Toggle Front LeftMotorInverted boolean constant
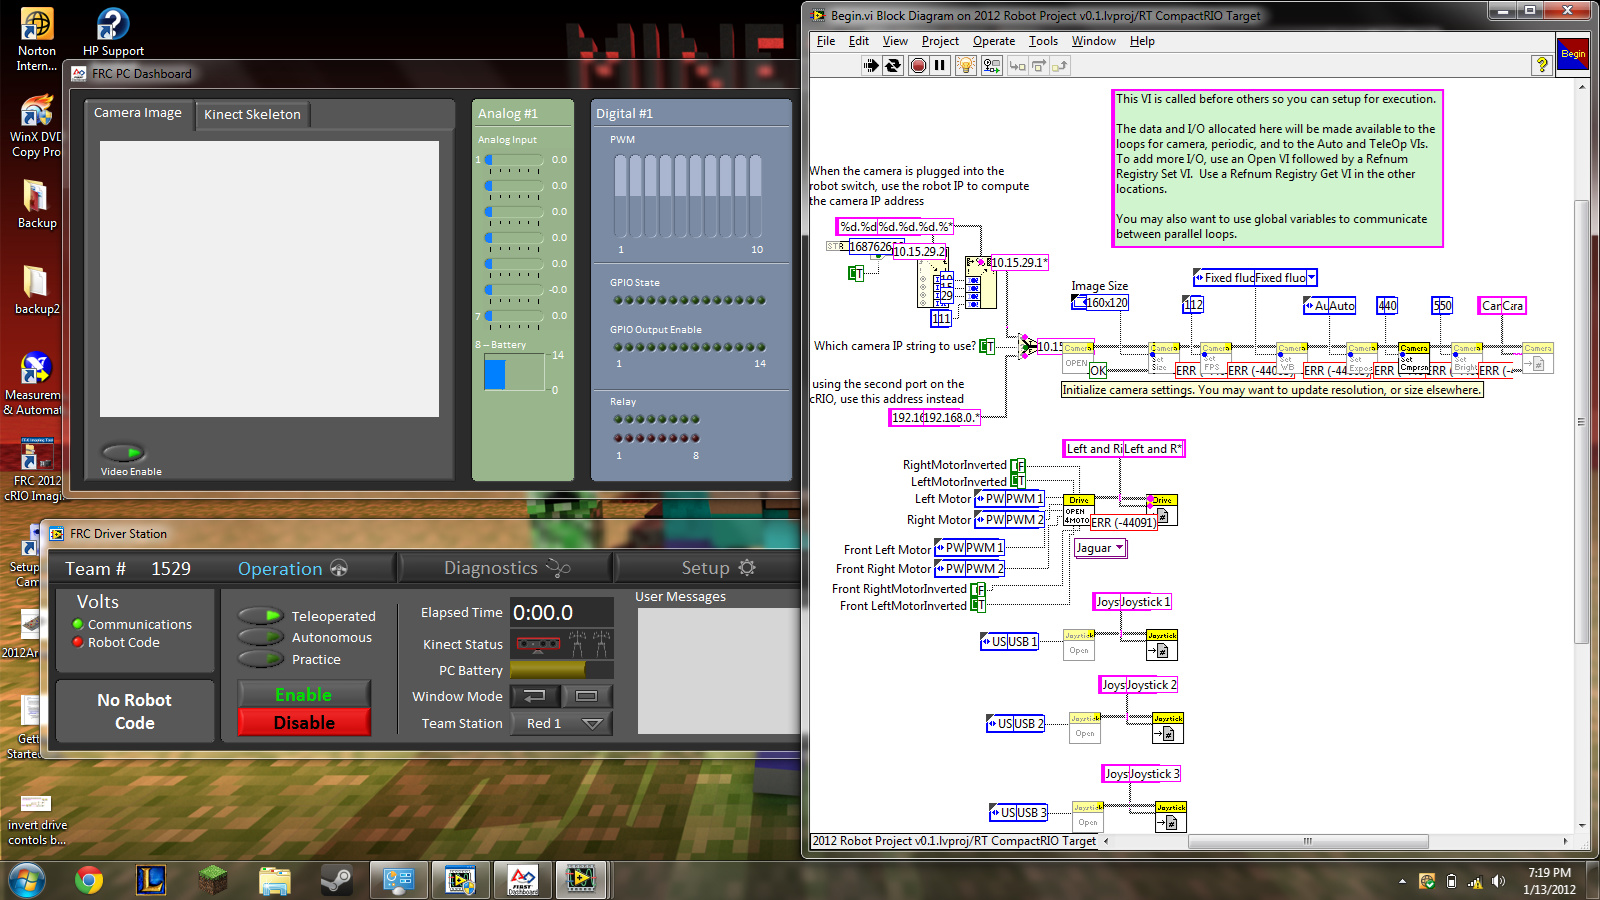The height and width of the screenshot is (900, 1600). 977,605
